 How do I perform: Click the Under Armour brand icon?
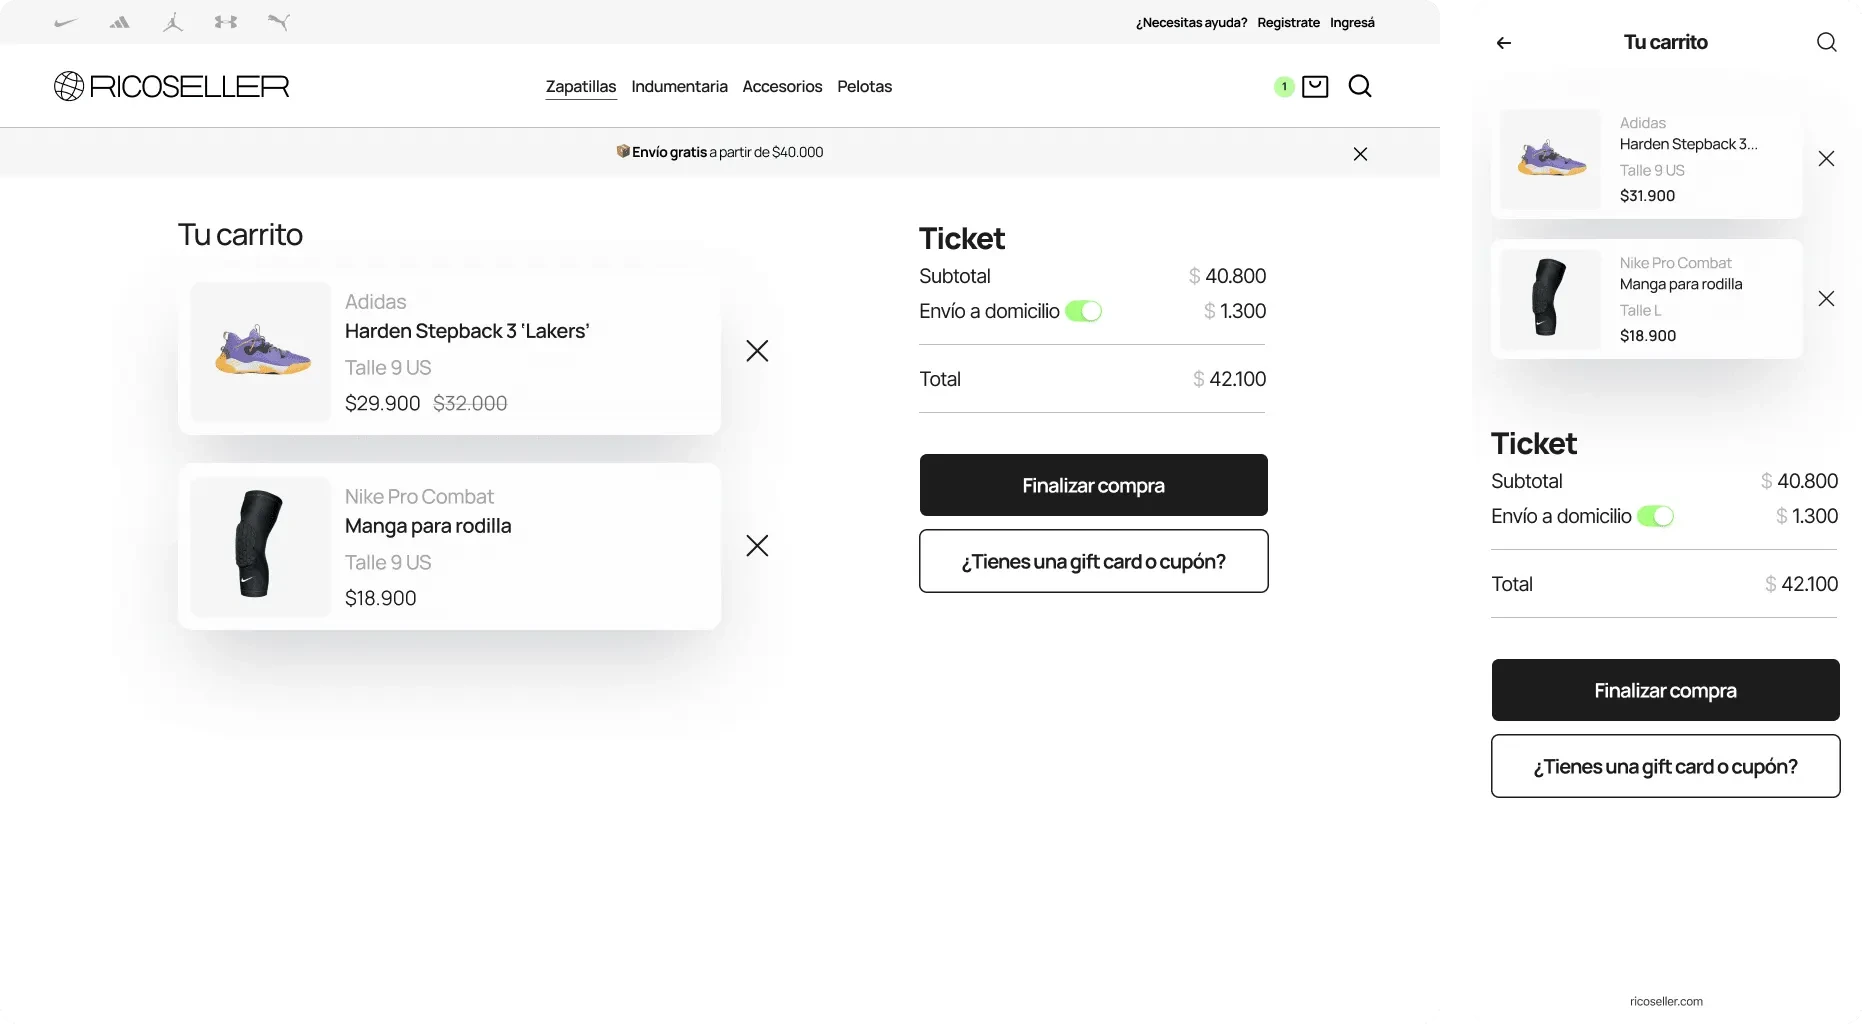pyautogui.click(x=226, y=22)
